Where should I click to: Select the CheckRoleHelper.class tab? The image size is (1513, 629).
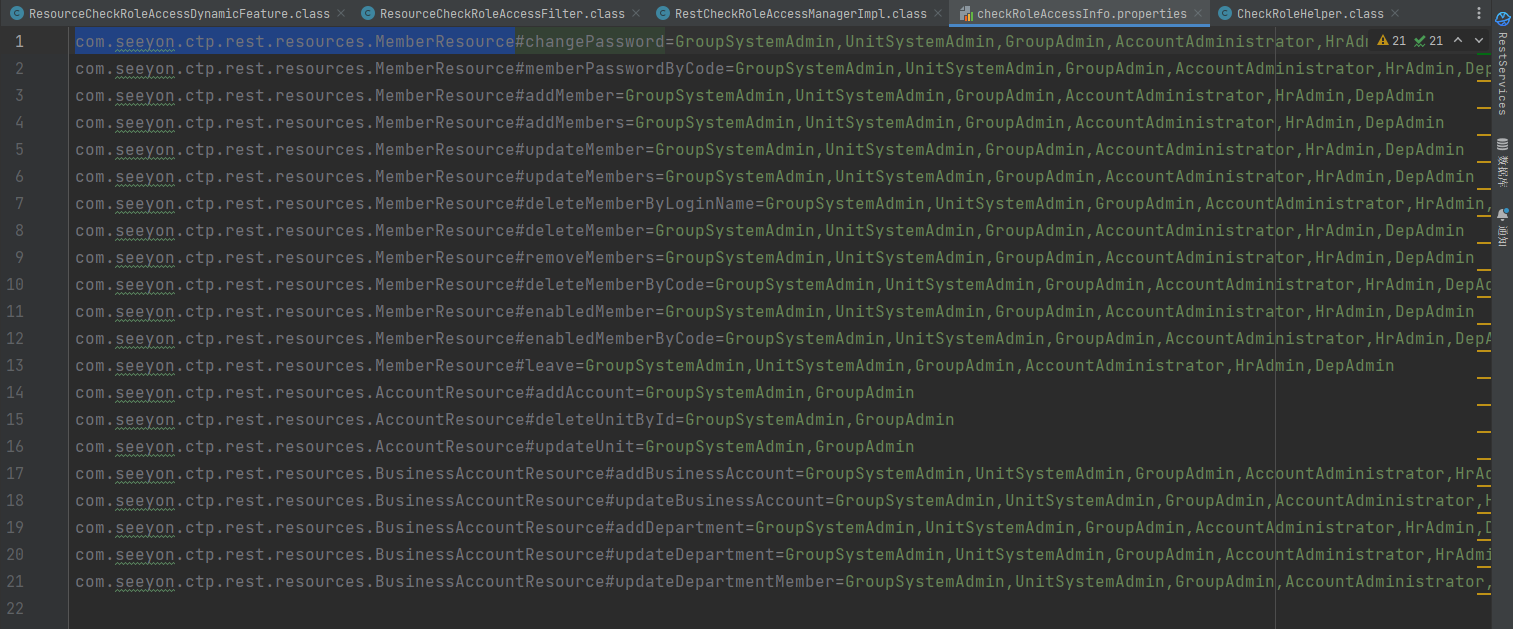pyautogui.click(x=1309, y=14)
